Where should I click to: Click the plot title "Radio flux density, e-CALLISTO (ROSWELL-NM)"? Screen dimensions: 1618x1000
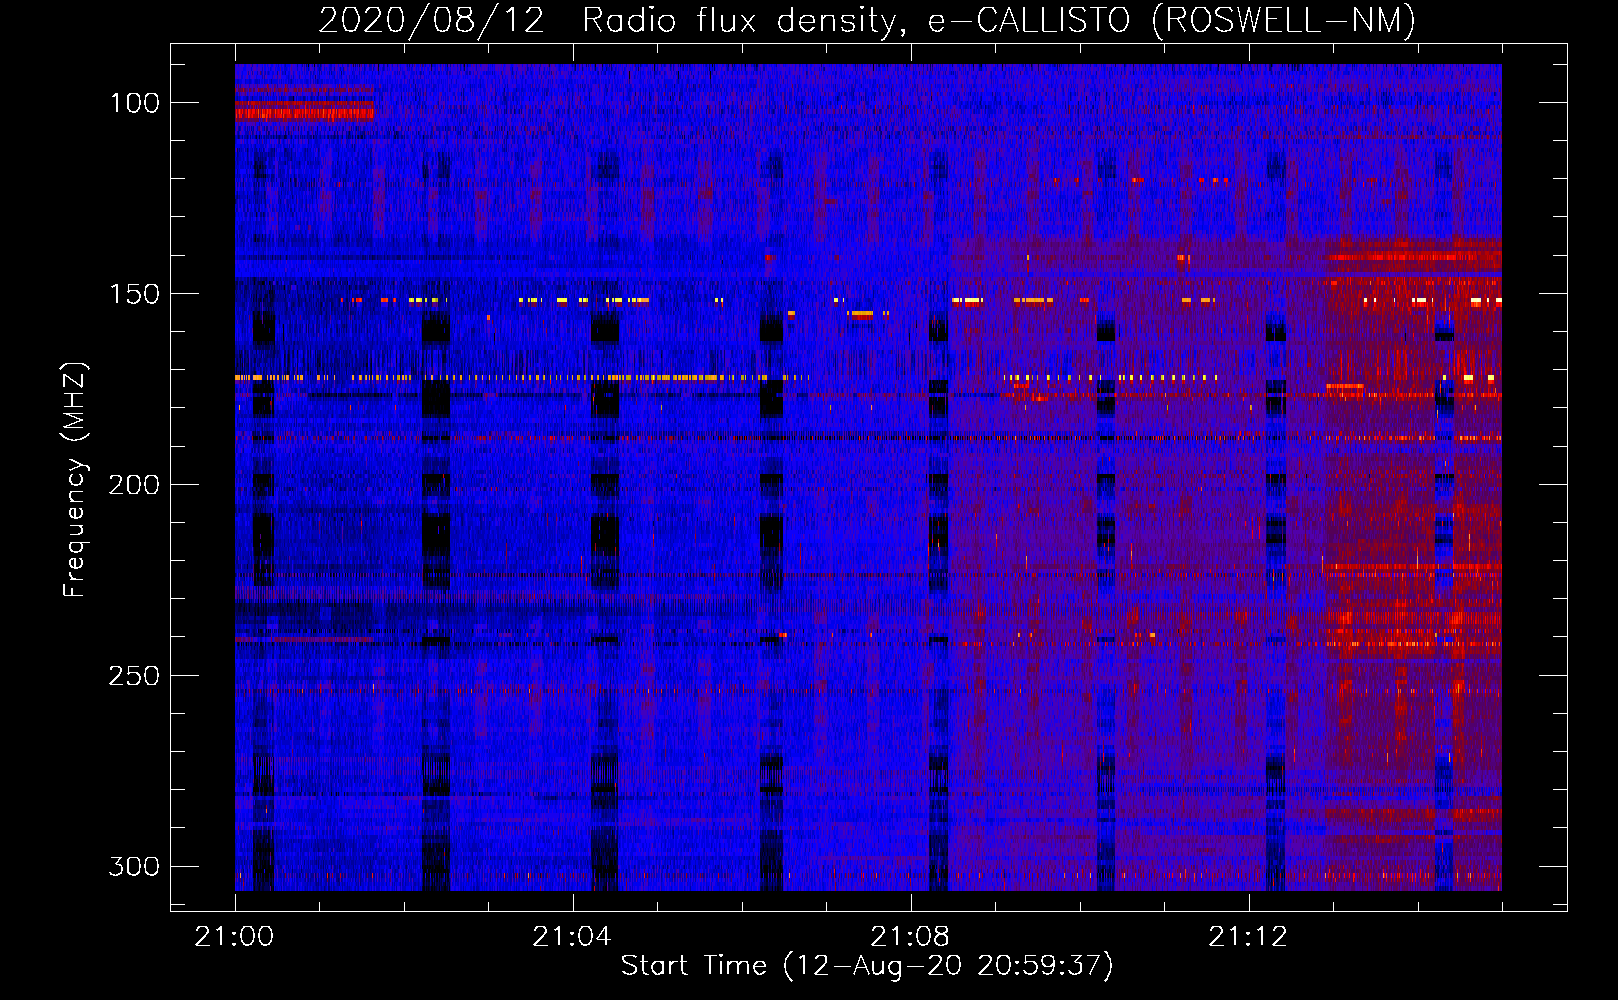pyautogui.click(x=999, y=21)
